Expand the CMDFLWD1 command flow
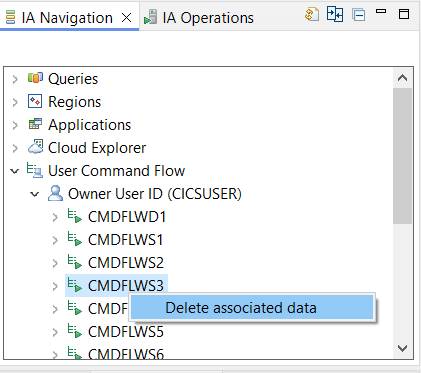The height and width of the screenshot is (373, 421). coord(55,217)
